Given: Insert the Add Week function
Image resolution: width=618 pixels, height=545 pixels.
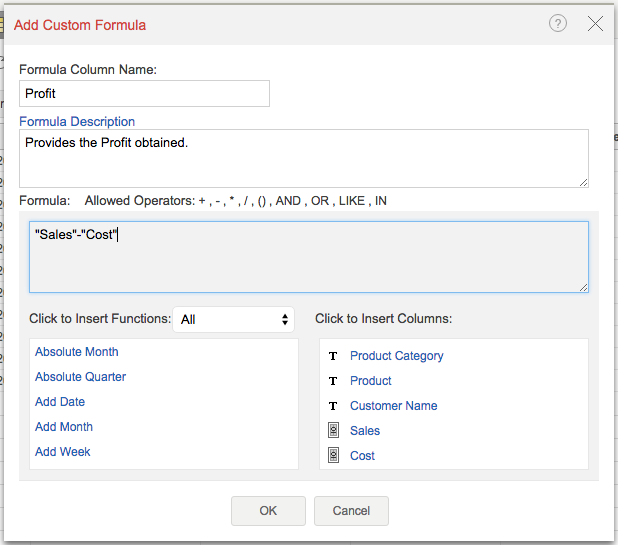Looking at the screenshot, I should point(62,452).
